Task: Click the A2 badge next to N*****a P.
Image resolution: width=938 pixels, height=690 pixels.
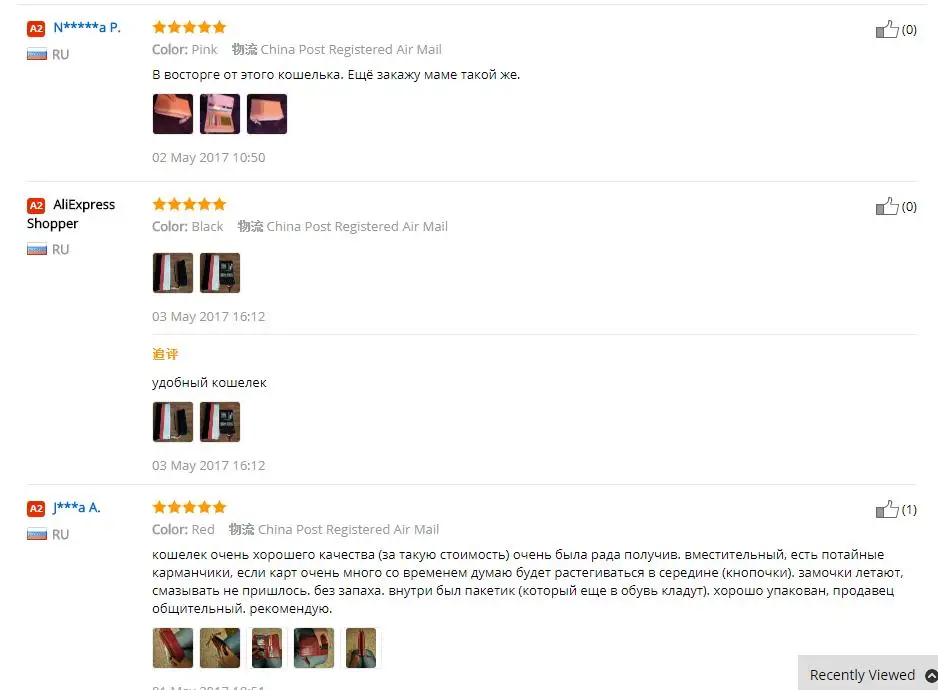Action: [x=36, y=28]
